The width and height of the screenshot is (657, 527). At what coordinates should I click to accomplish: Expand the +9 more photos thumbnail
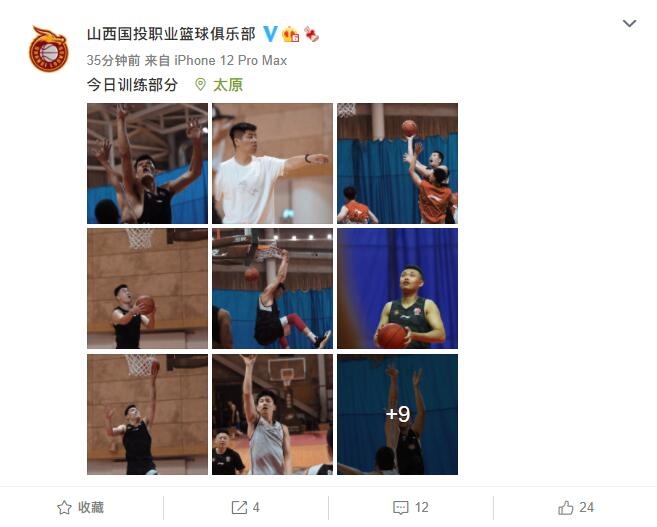tap(397, 414)
